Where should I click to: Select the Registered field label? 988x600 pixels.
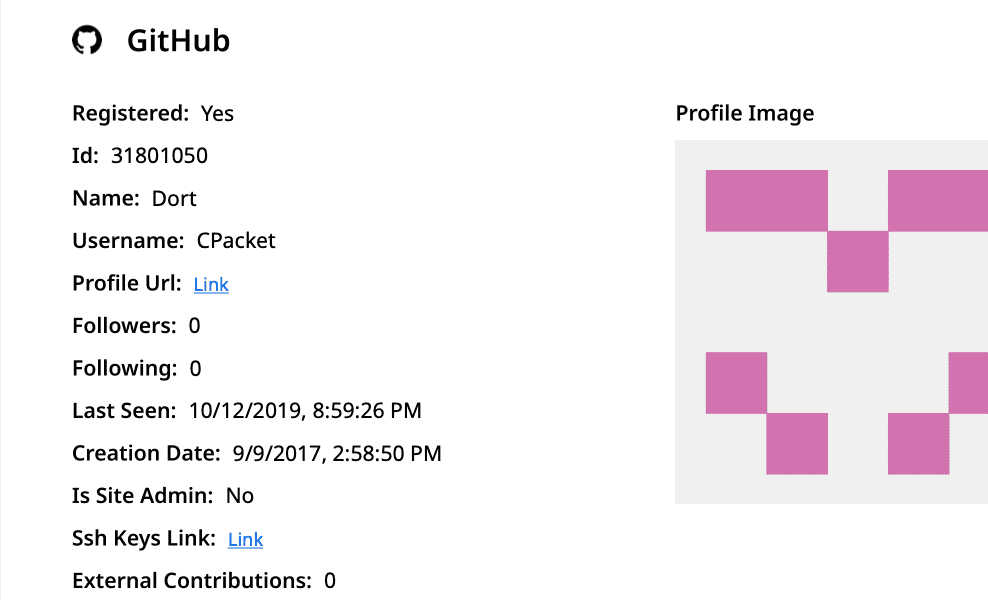pyautogui.click(x=130, y=113)
